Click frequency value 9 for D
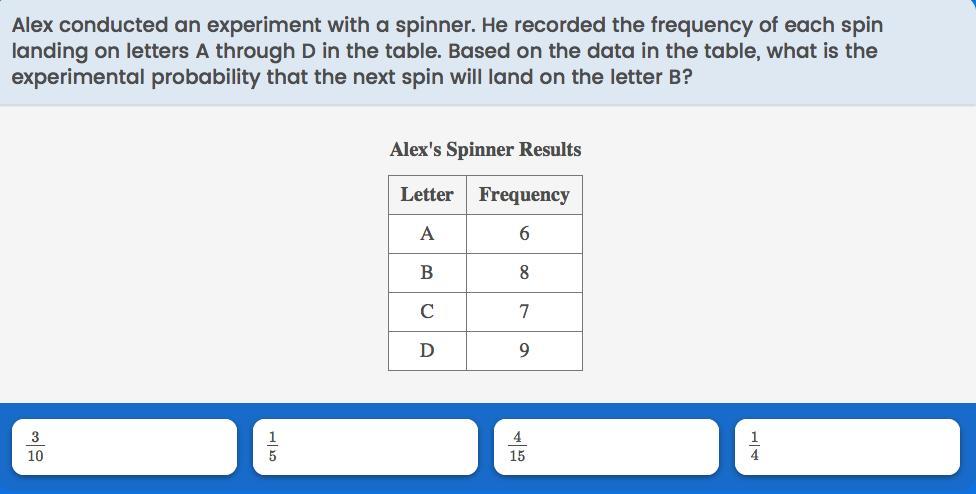976x494 pixels. (524, 351)
